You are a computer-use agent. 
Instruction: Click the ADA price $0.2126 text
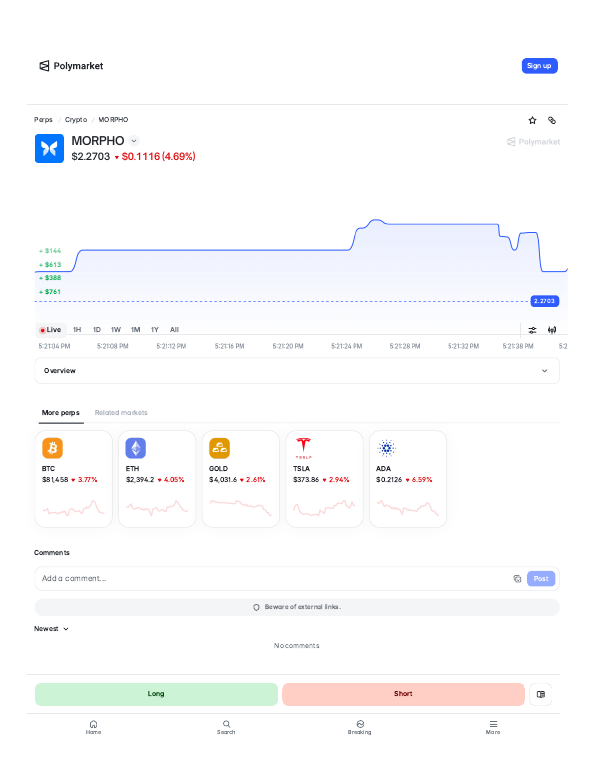pos(389,480)
